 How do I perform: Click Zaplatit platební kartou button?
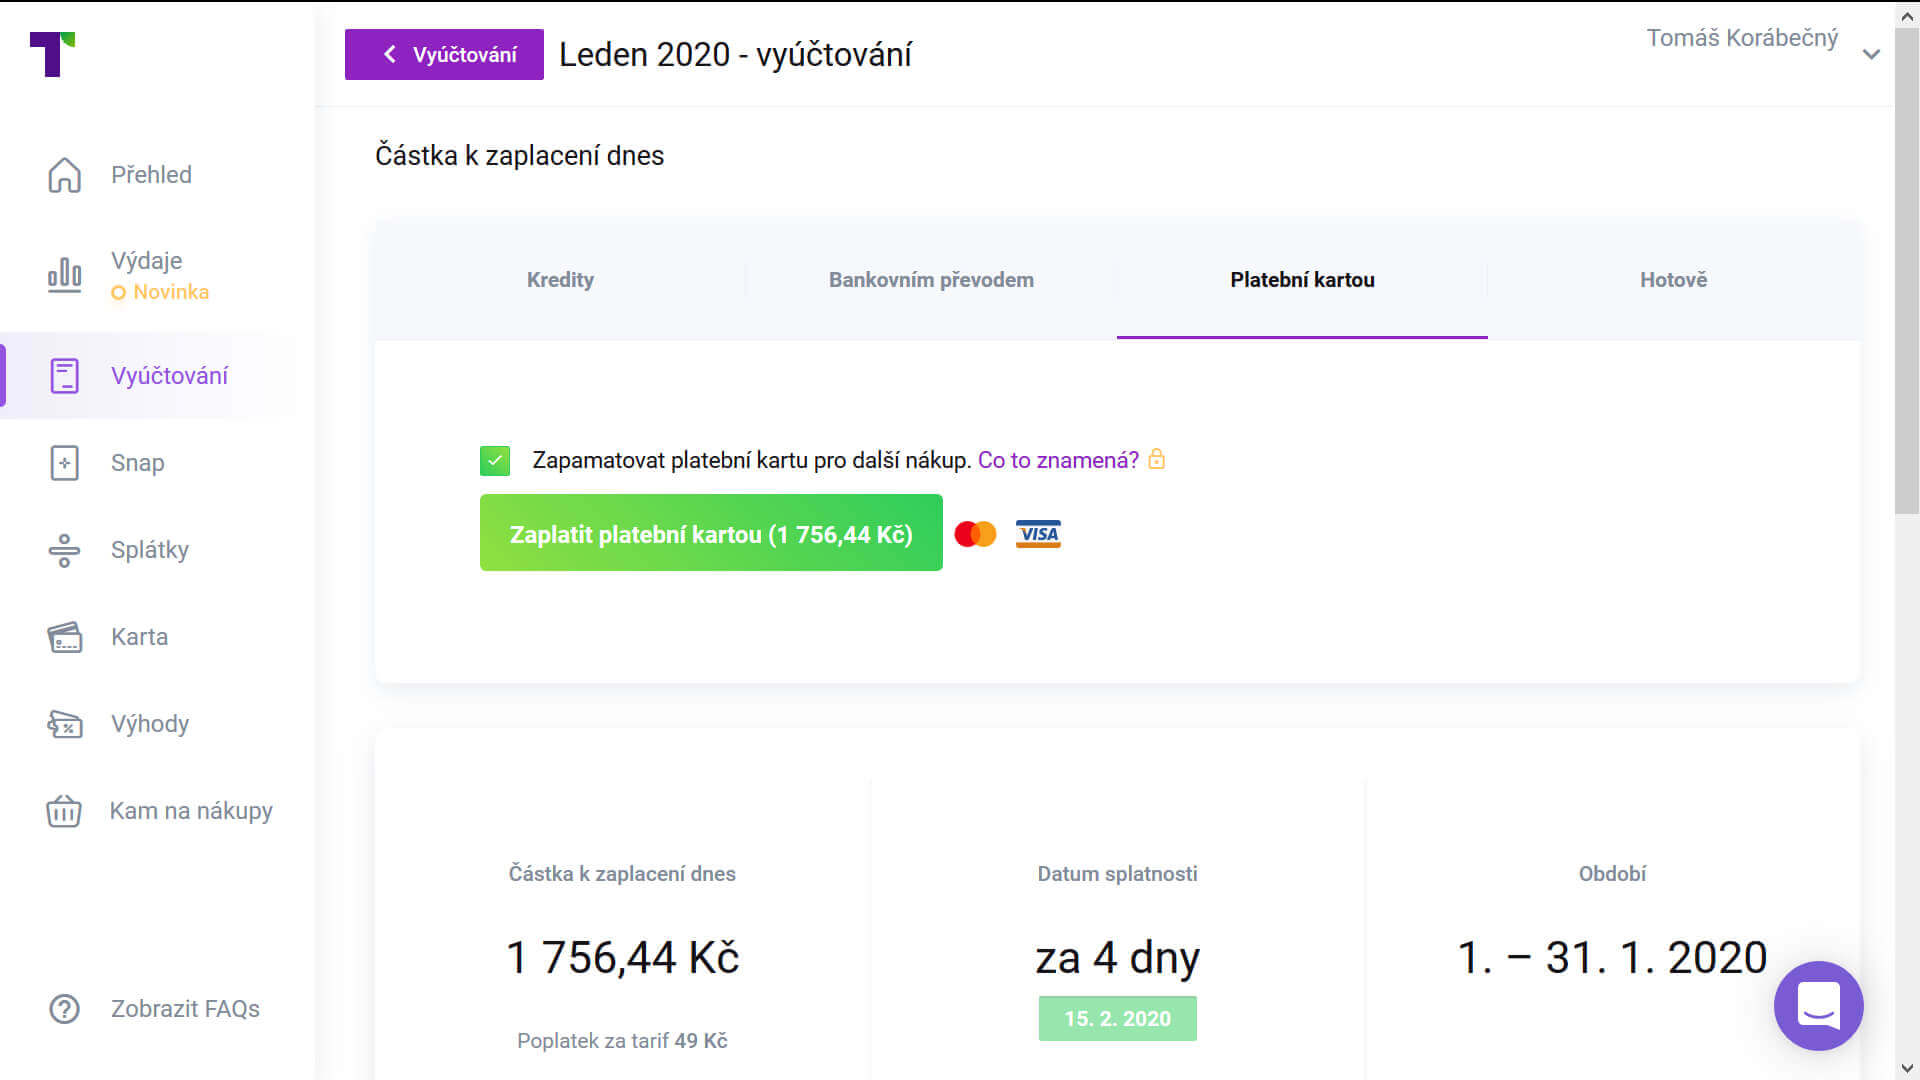[x=711, y=533]
